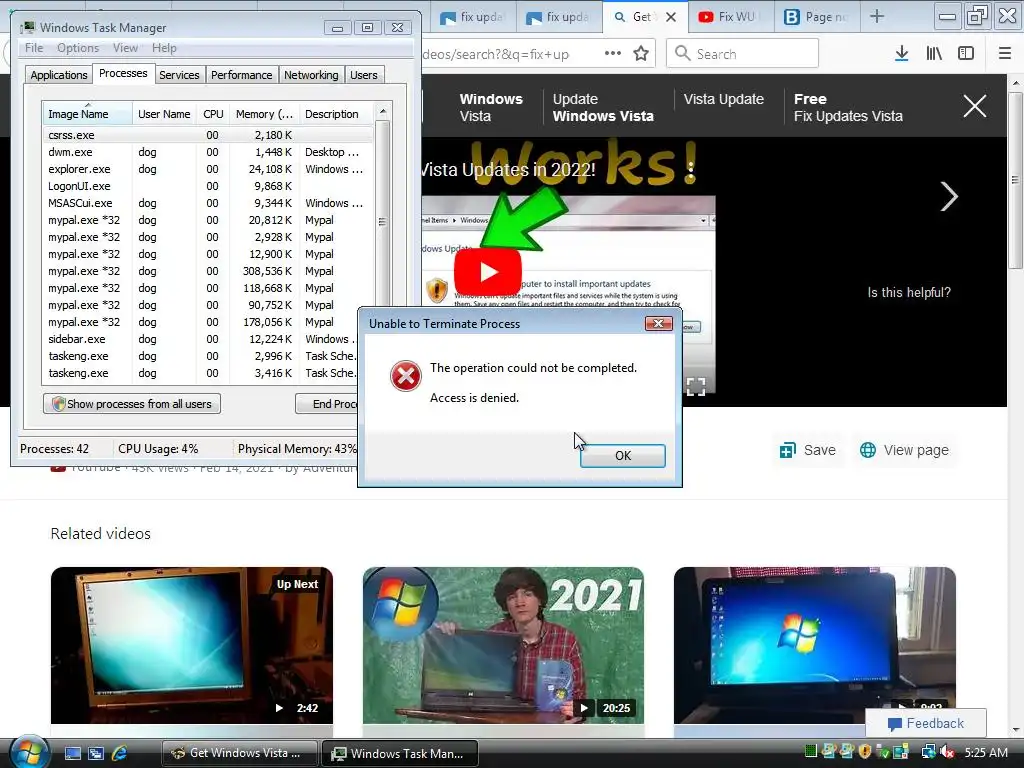Select the dwm.exe process row
The height and width of the screenshot is (768, 1024).
click(208, 152)
